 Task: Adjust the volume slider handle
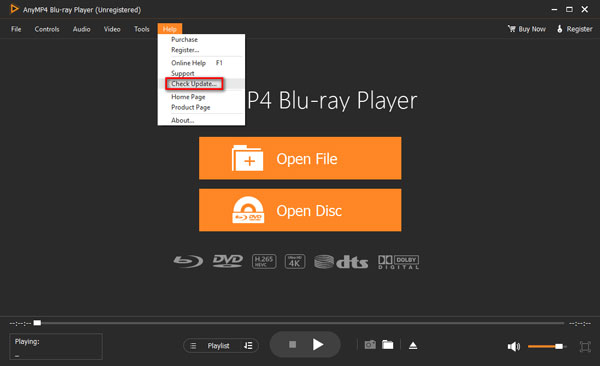pos(559,346)
